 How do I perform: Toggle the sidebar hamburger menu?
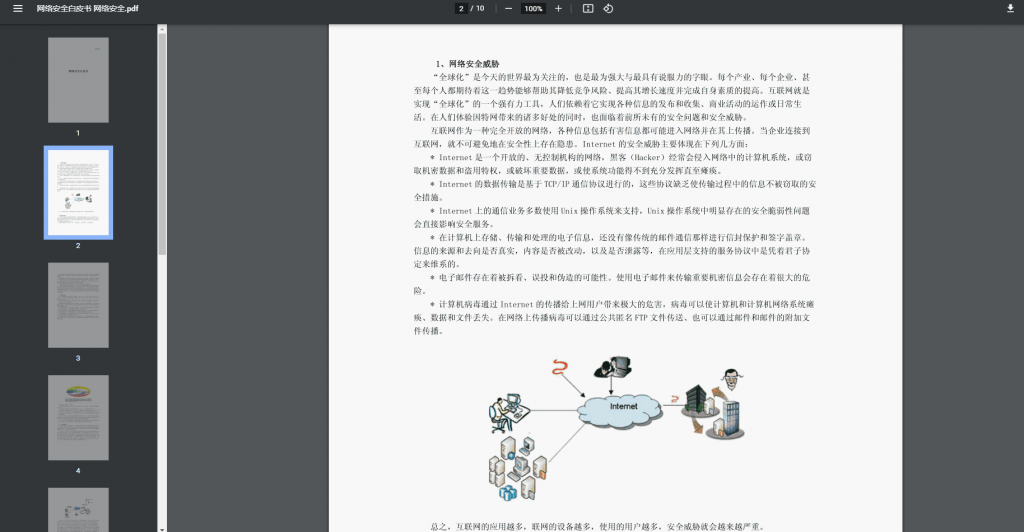click(x=18, y=8)
